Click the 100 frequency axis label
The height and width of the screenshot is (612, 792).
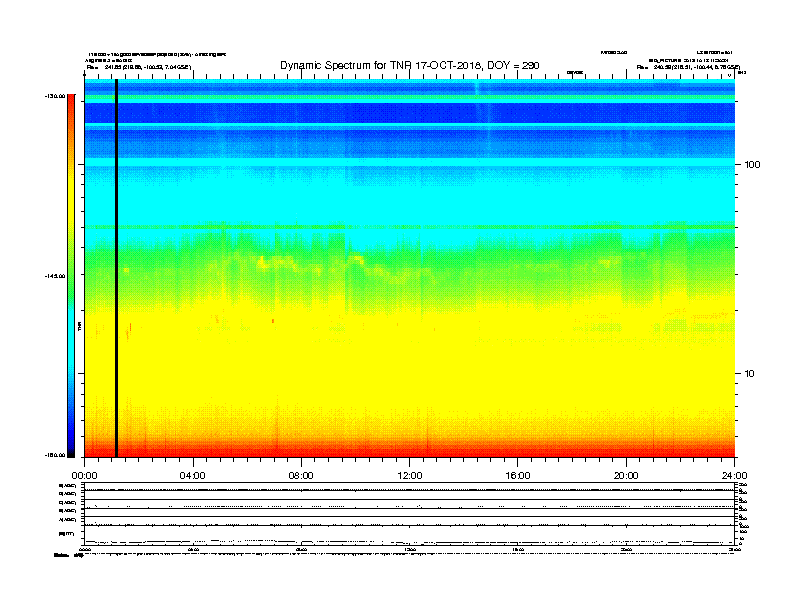(752, 165)
